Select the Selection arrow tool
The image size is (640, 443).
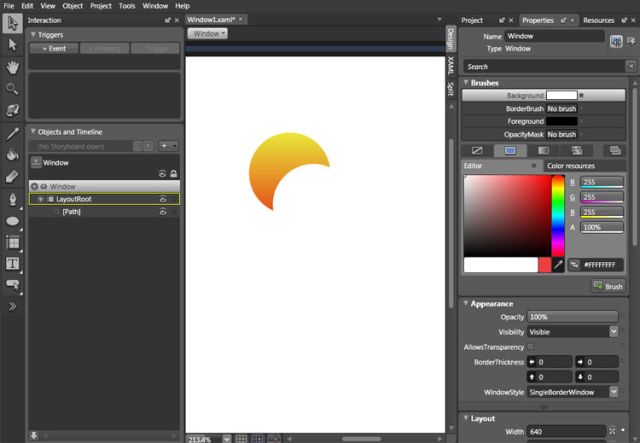12,24
